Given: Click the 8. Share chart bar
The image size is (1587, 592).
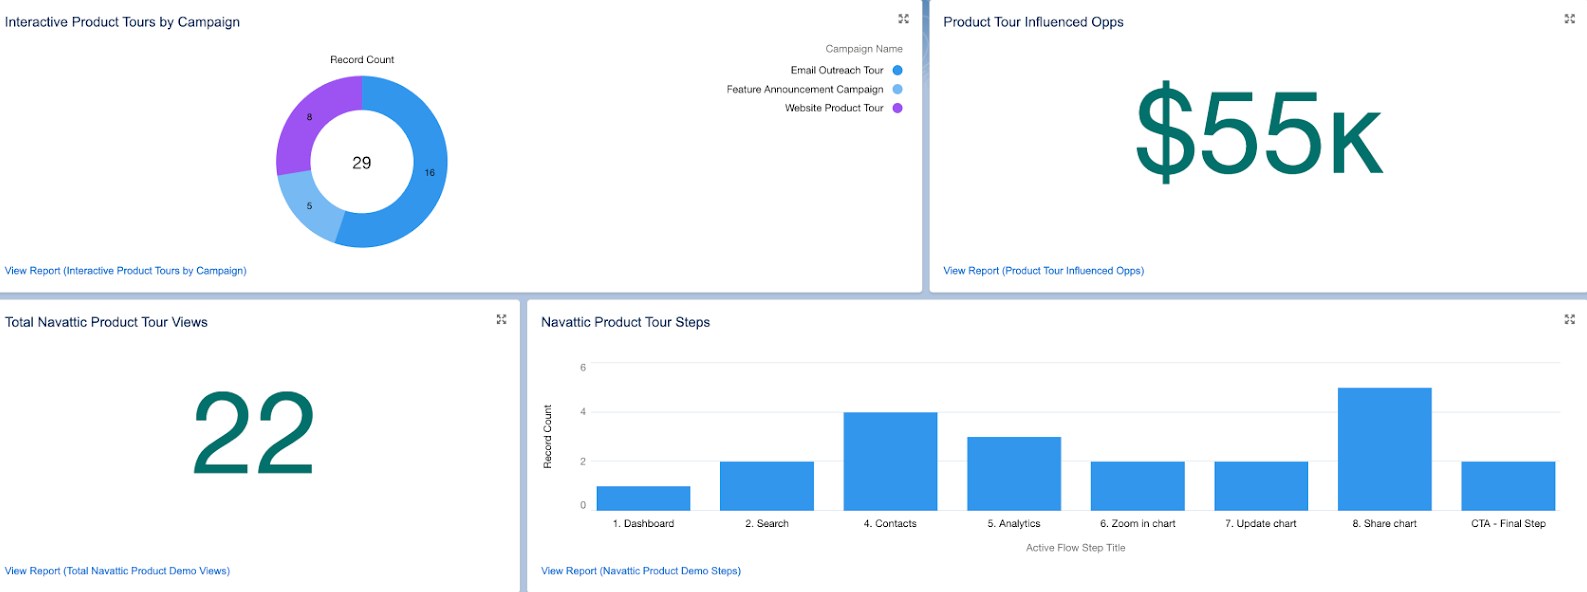Looking at the screenshot, I should (x=1384, y=449).
